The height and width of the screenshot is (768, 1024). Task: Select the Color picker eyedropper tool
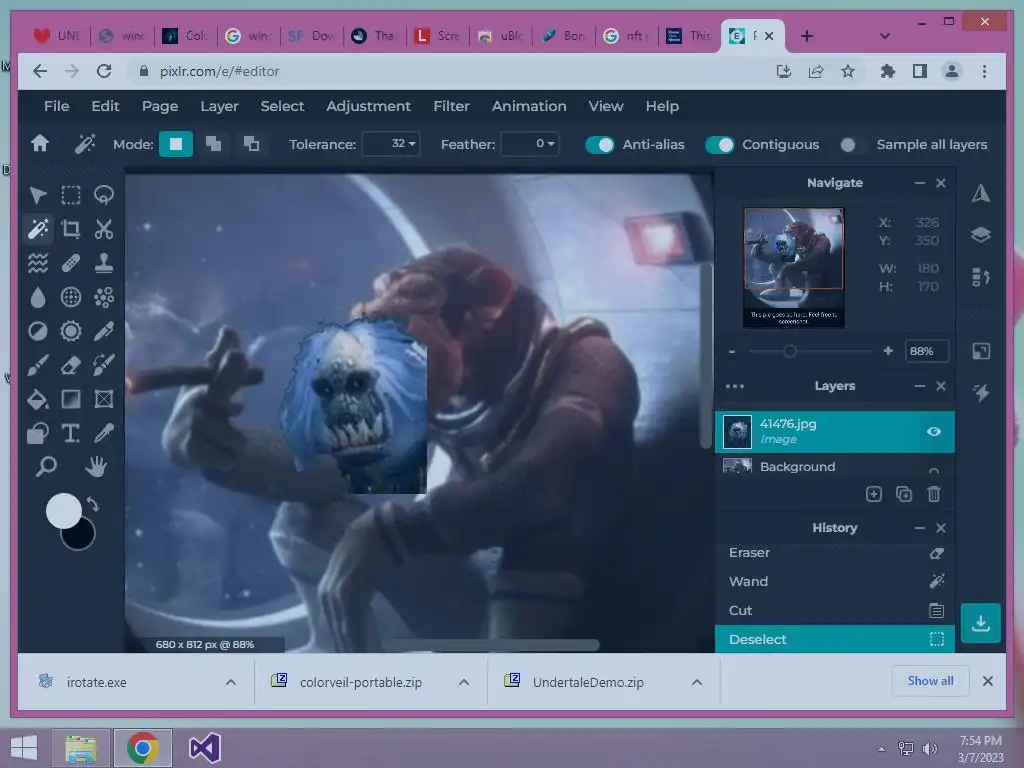pyautogui.click(x=104, y=433)
